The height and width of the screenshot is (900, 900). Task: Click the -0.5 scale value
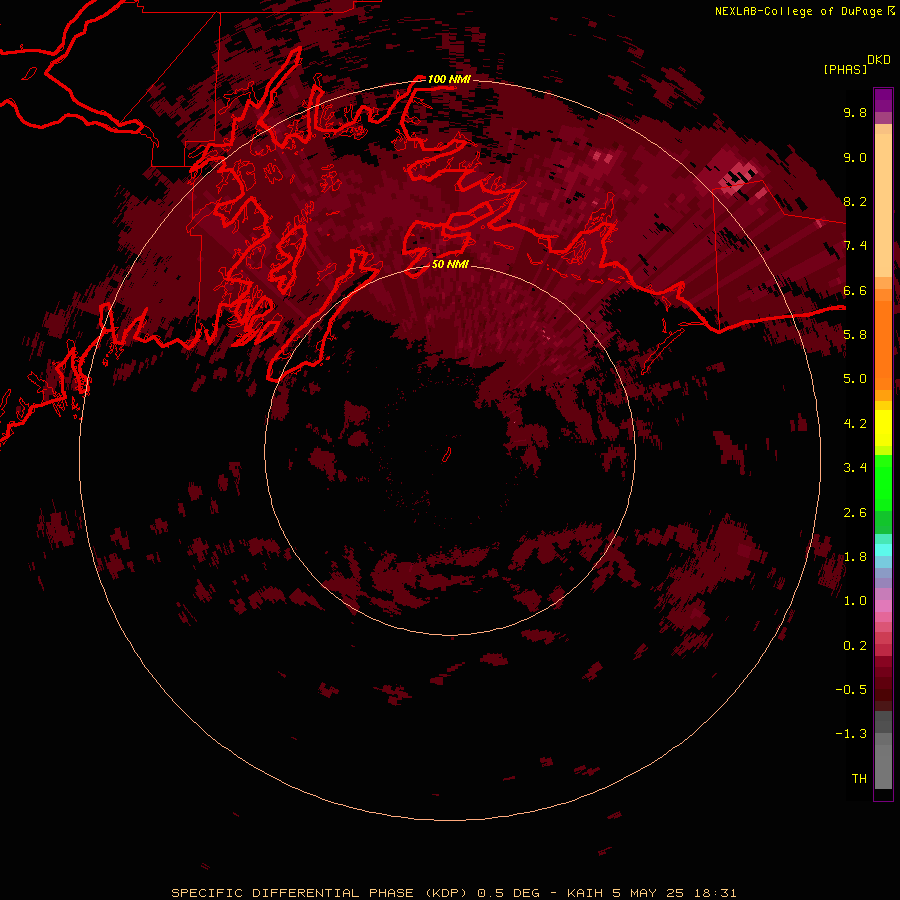point(851,689)
